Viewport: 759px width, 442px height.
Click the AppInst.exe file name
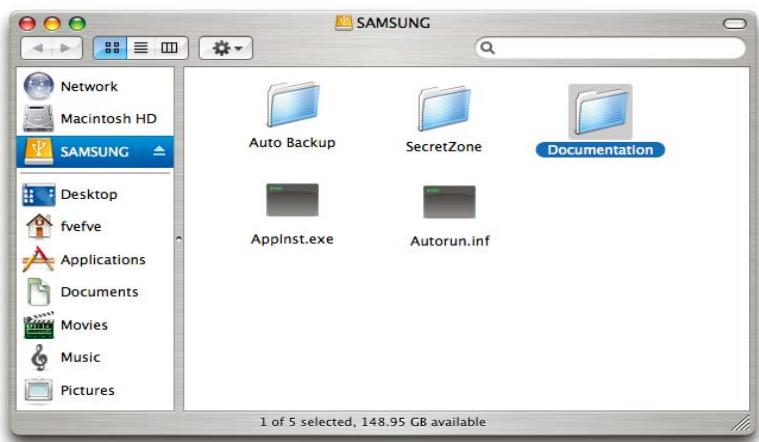point(292,239)
